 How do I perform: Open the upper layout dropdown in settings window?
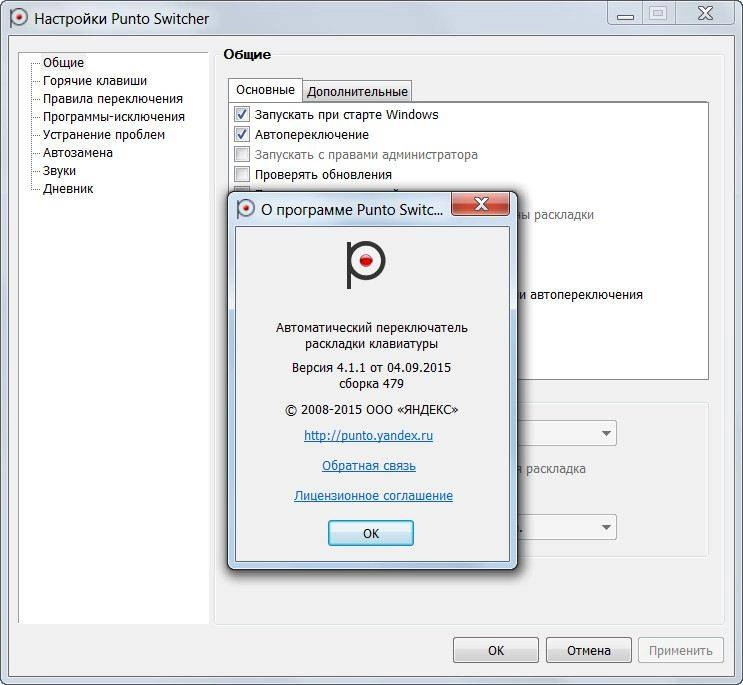click(606, 433)
